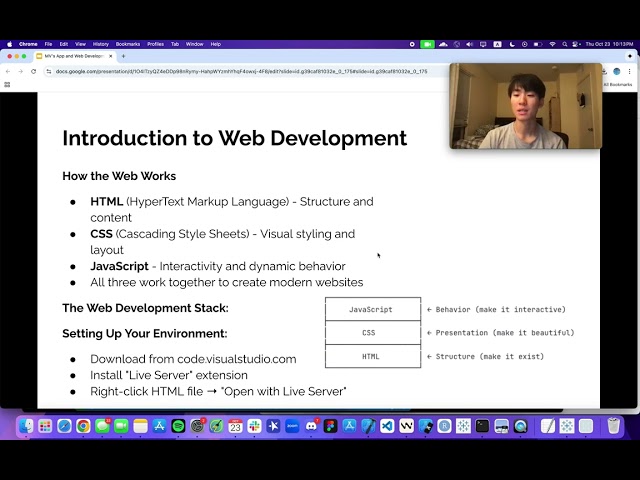This screenshot has width=640, height=480.
Task: Open a new Chrome tab
Action: (x=123, y=56)
